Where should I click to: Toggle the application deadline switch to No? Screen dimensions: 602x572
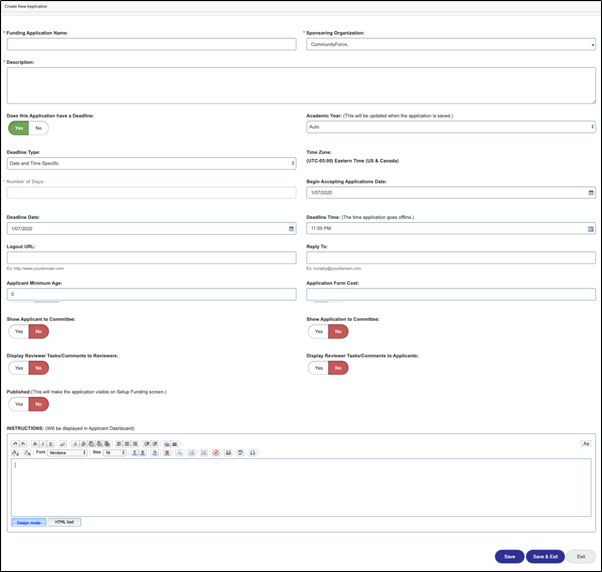click(x=39, y=128)
